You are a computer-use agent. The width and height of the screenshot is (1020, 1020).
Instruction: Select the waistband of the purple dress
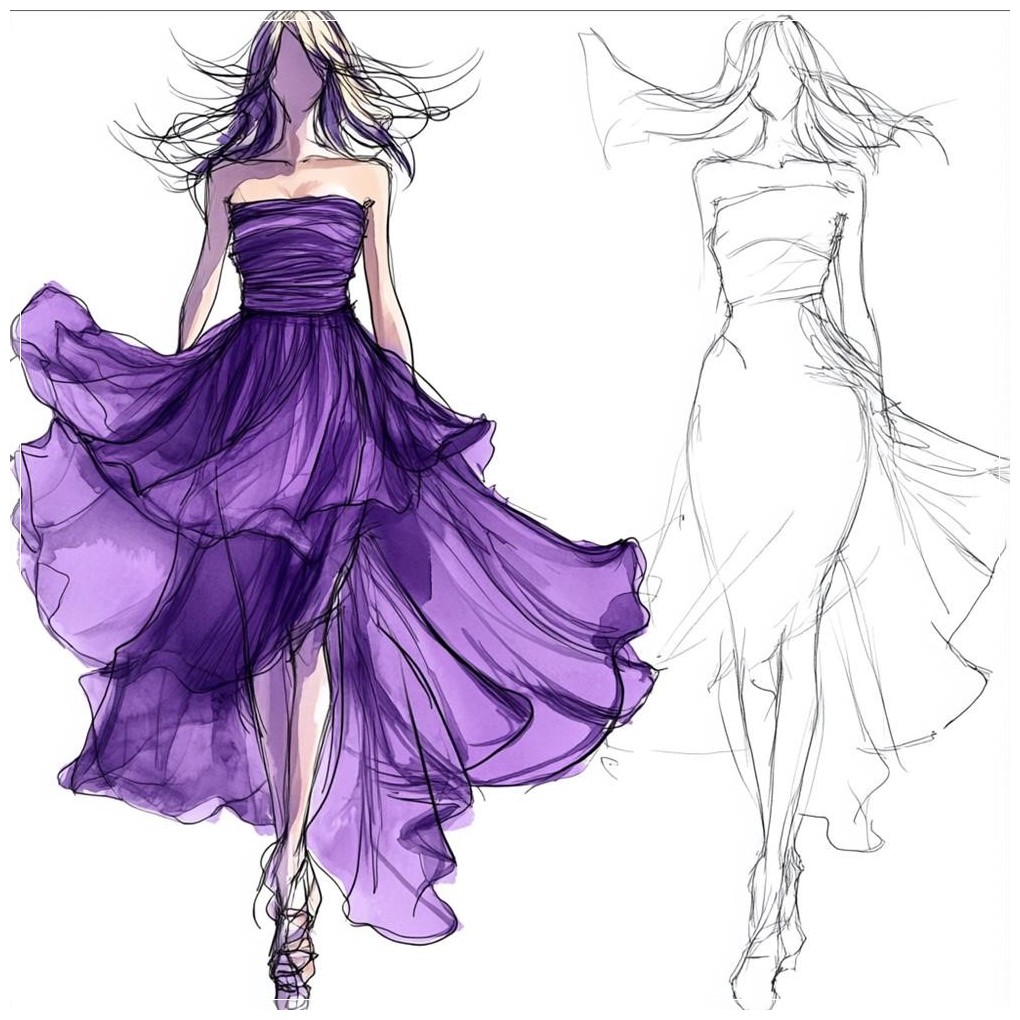pyautogui.click(x=296, y=297)
